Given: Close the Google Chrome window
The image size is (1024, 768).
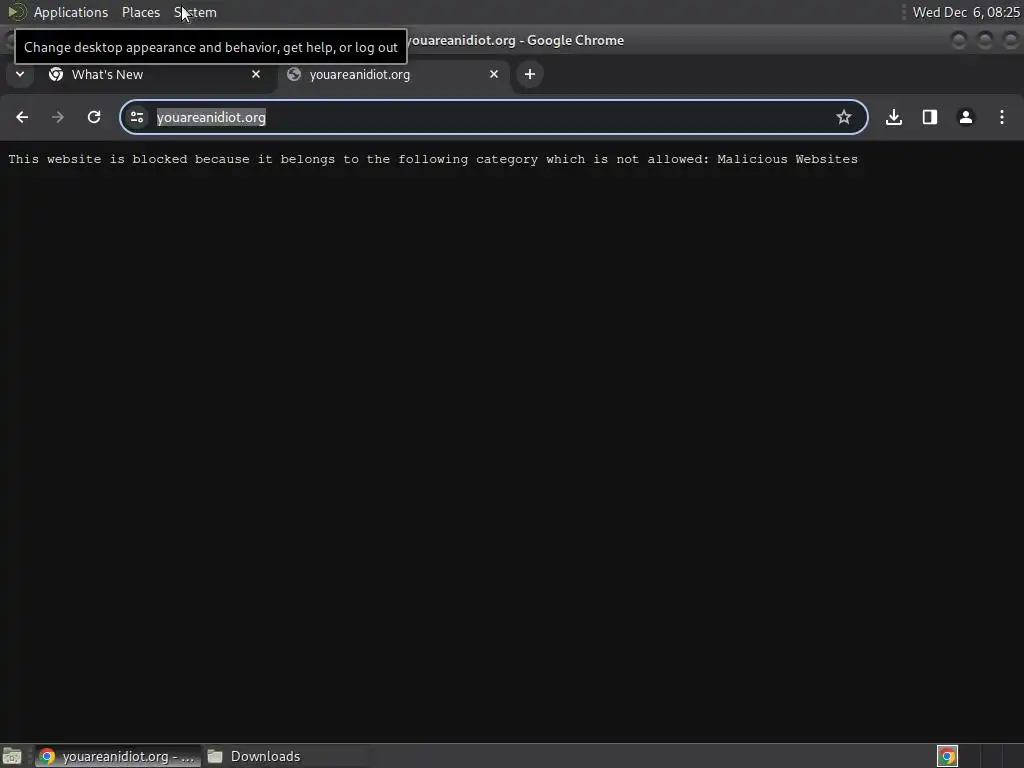Looking at the screenshot, I should (1010, 40).
